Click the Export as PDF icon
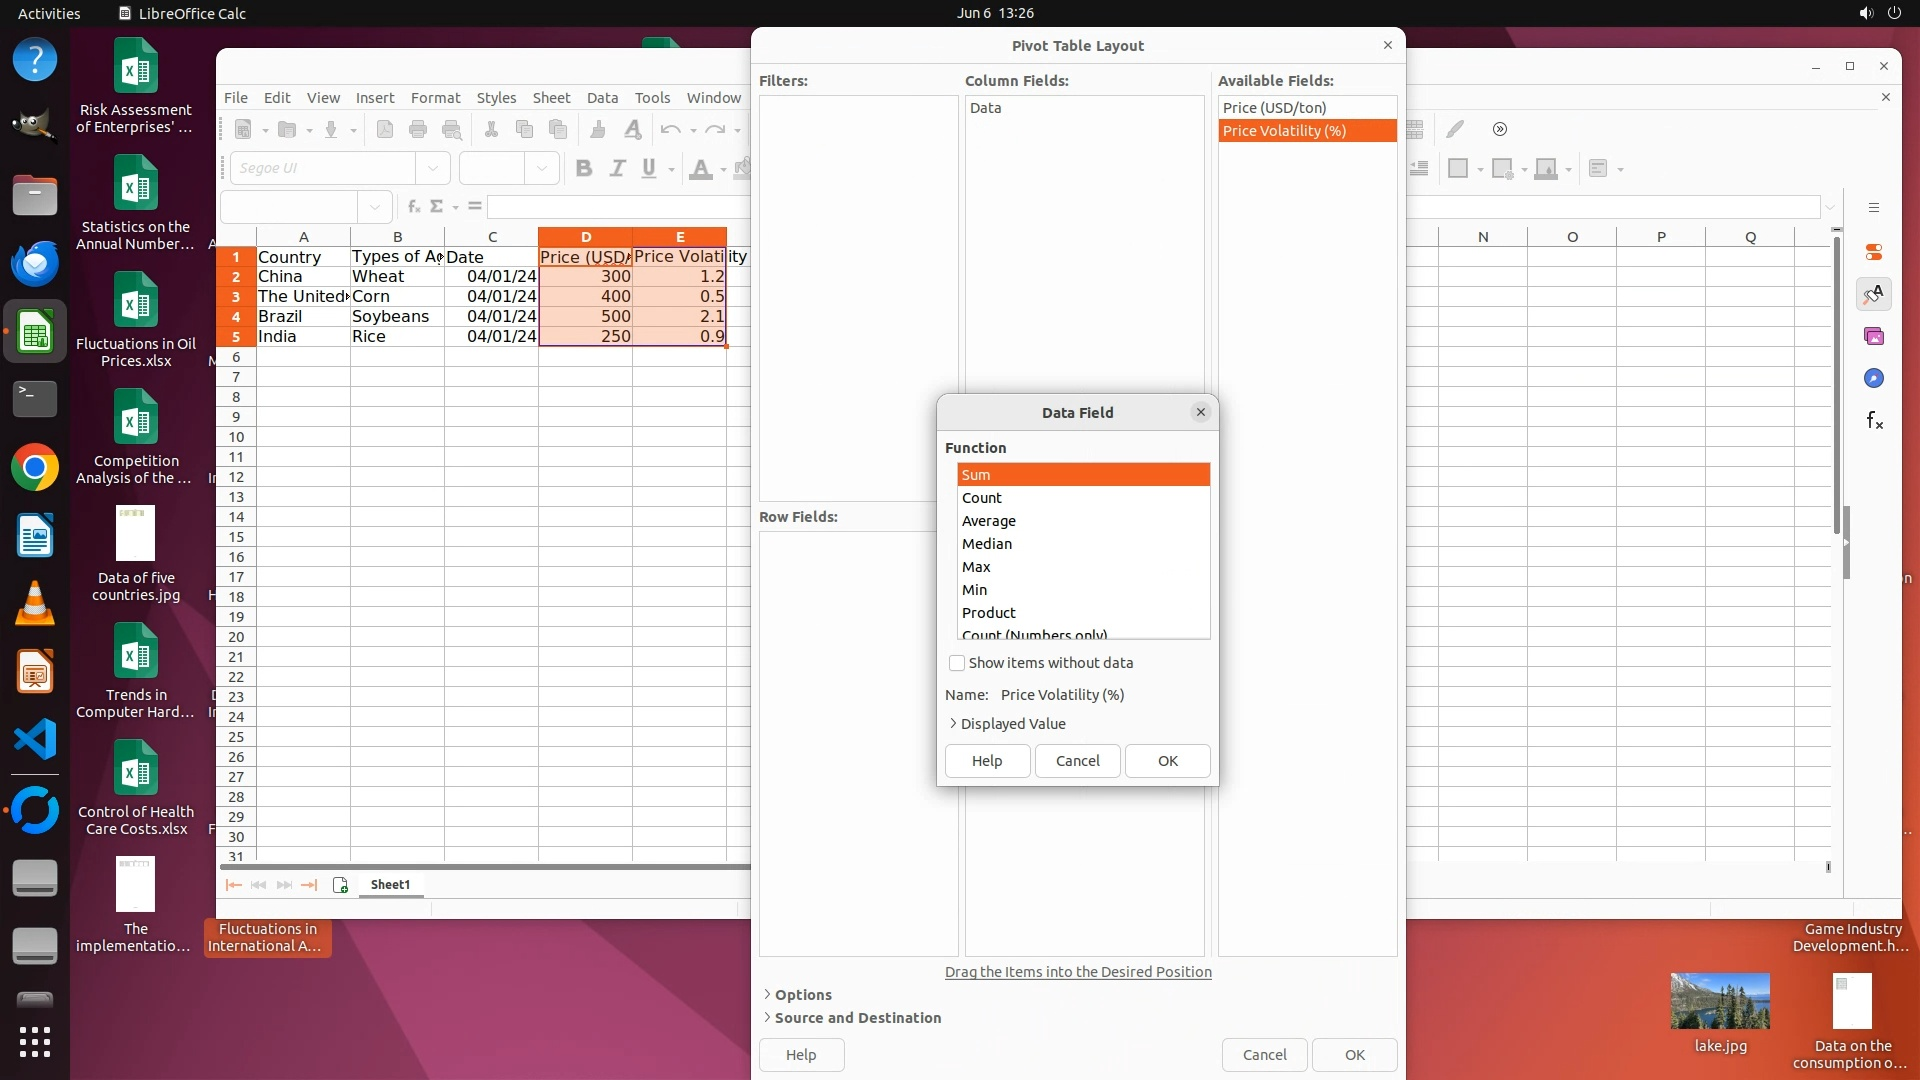The height and width of the screenshot is (1080, 1920). point(385,129)
